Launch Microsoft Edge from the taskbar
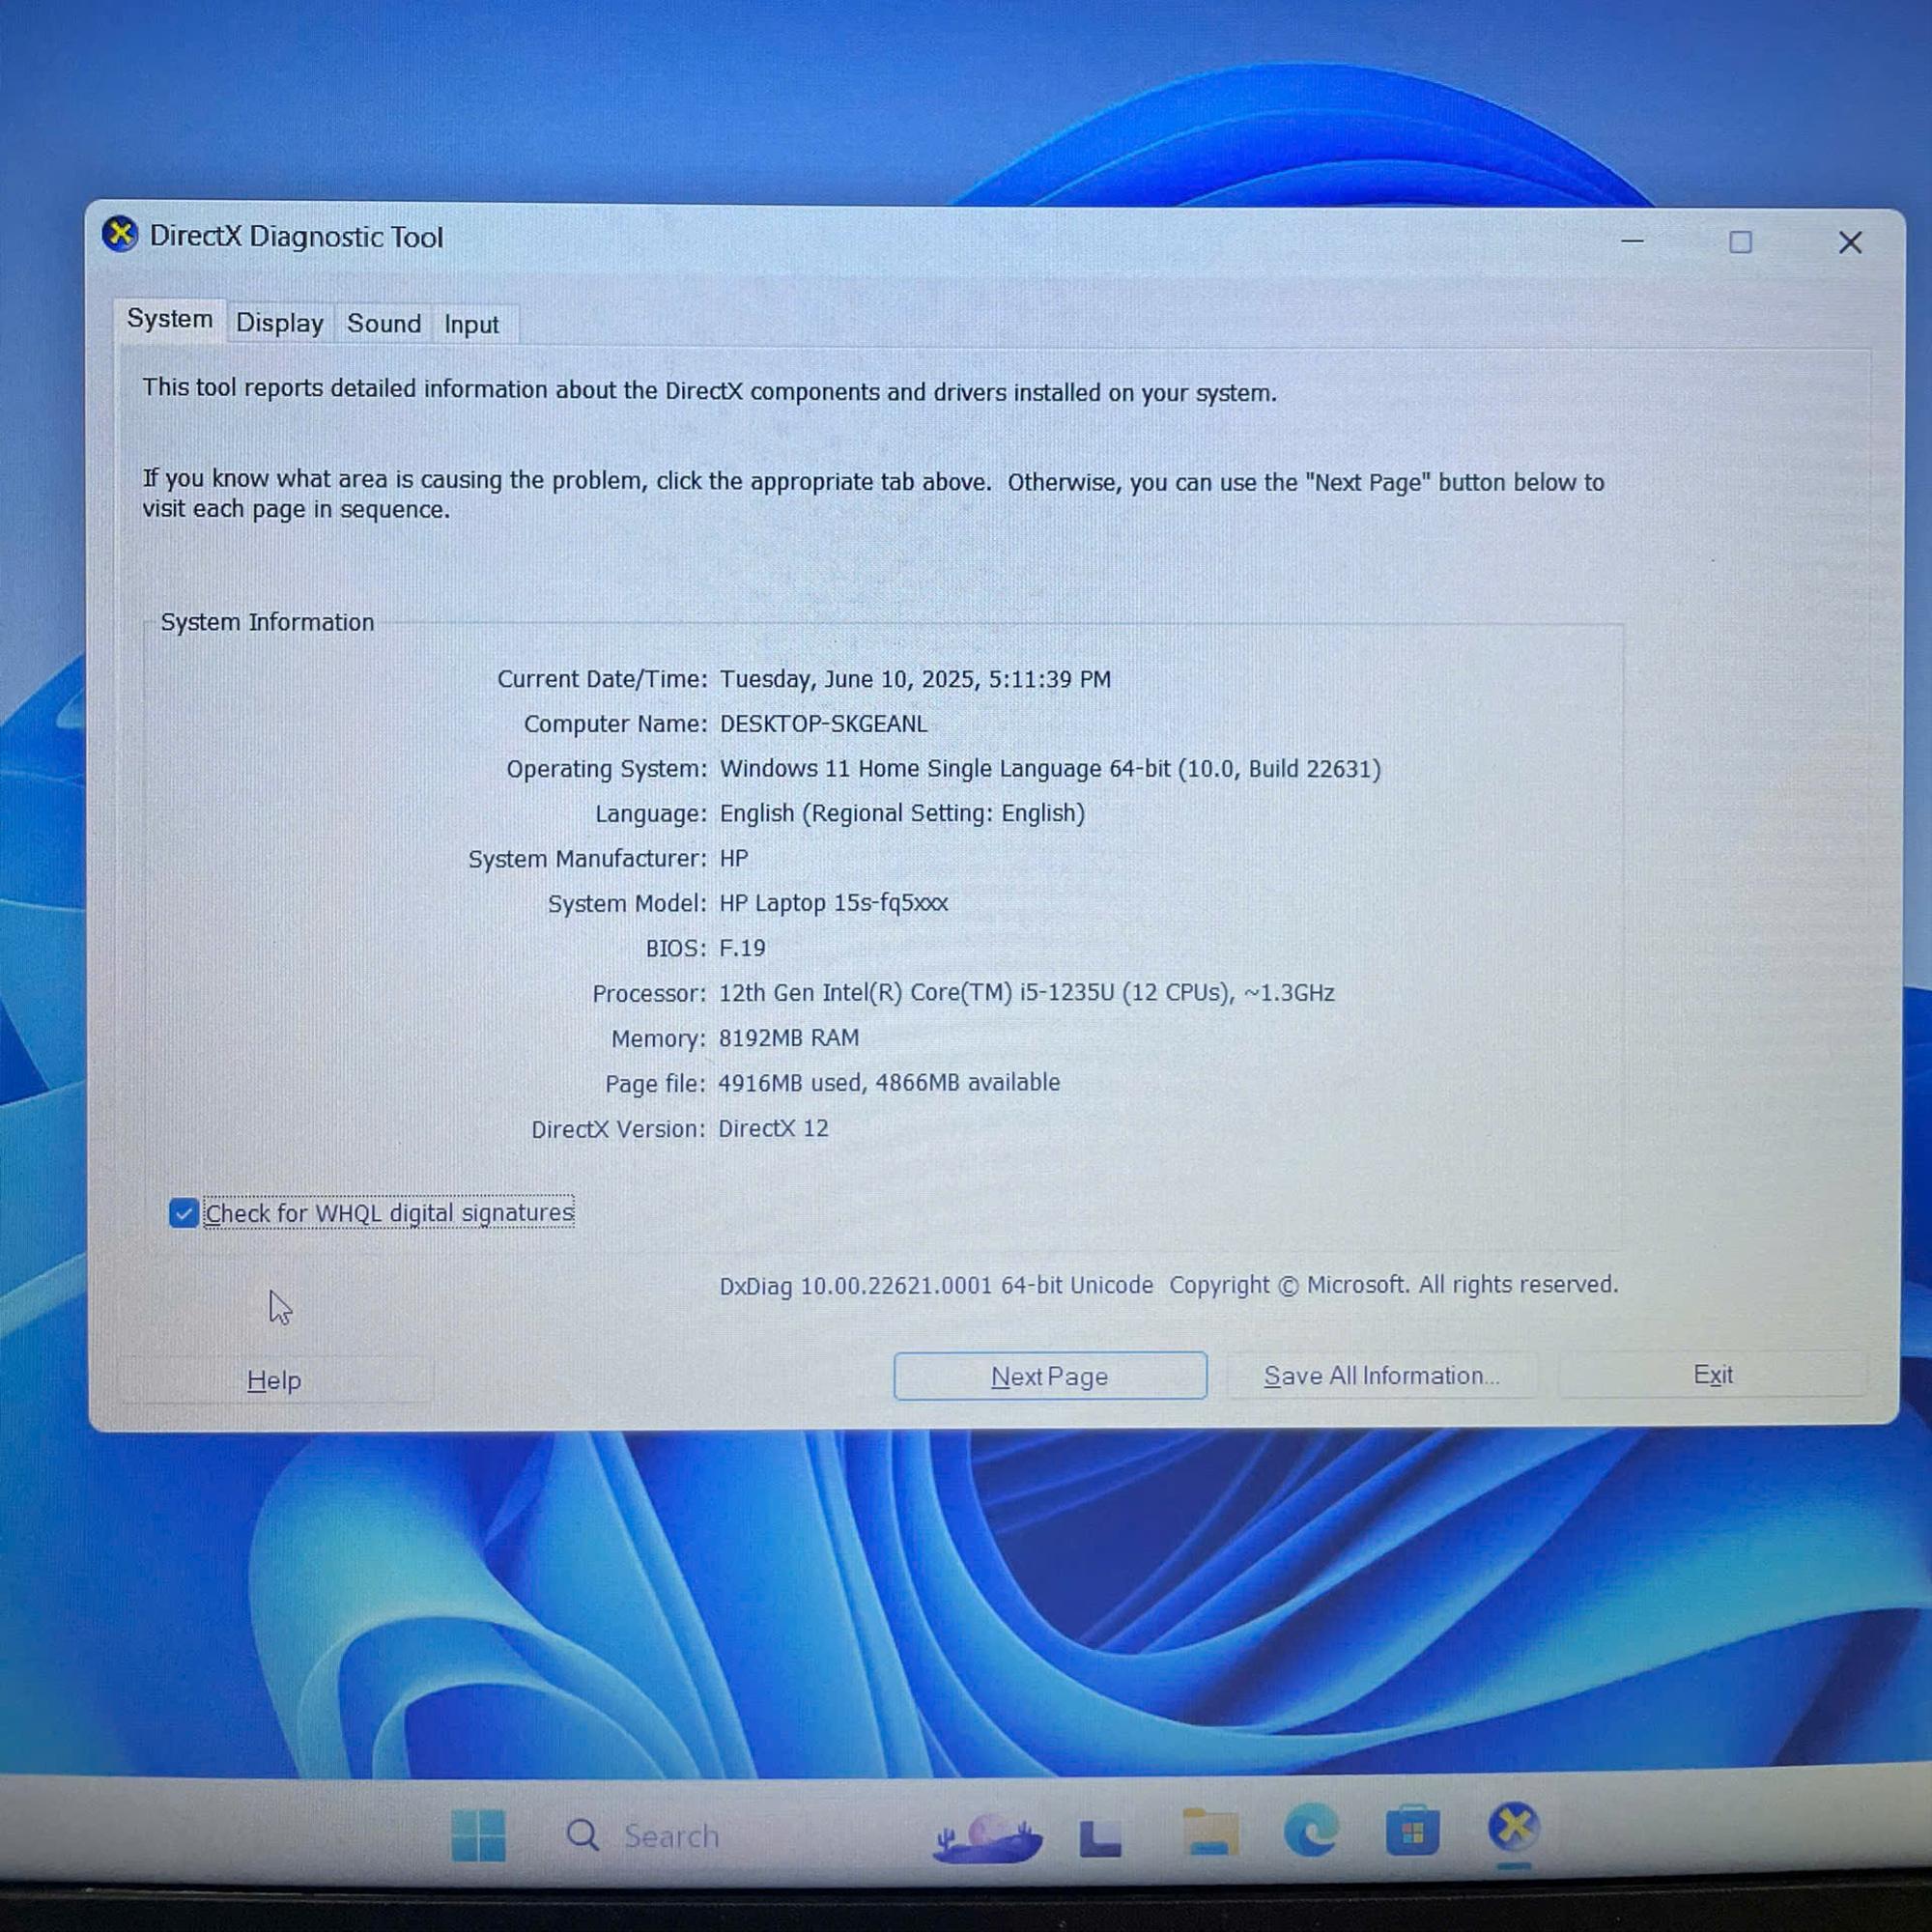Viewport: 1932px width, 1932px height. click(x=1311, y=1831)
